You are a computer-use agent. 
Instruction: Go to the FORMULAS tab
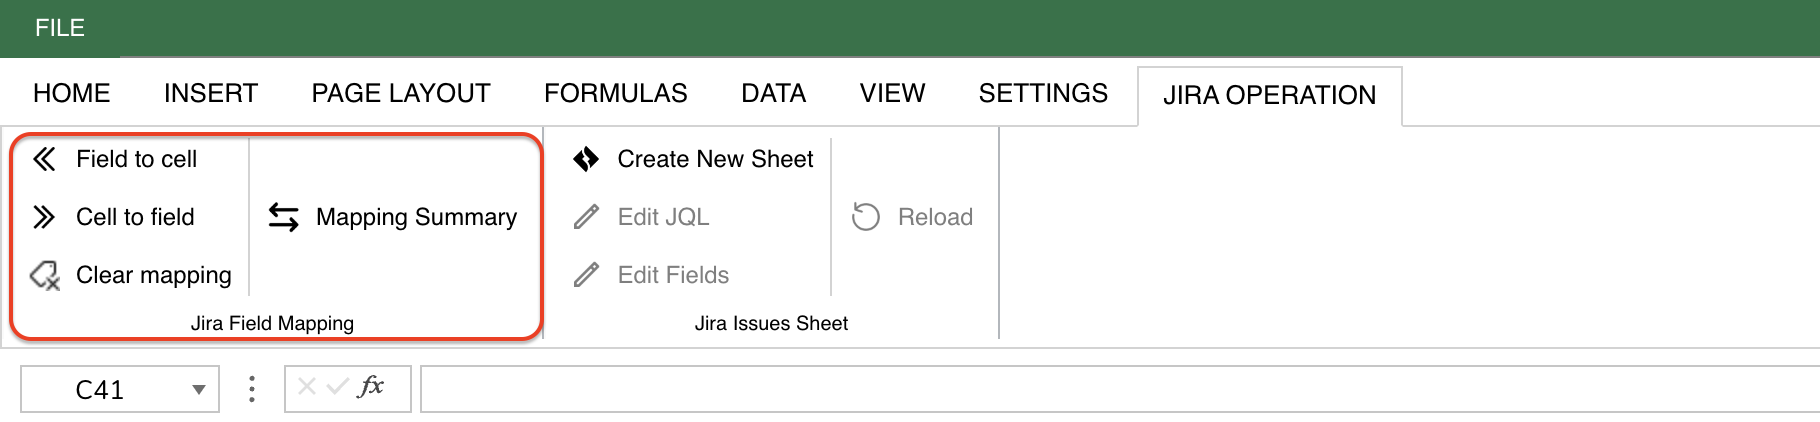coord(616,93)
